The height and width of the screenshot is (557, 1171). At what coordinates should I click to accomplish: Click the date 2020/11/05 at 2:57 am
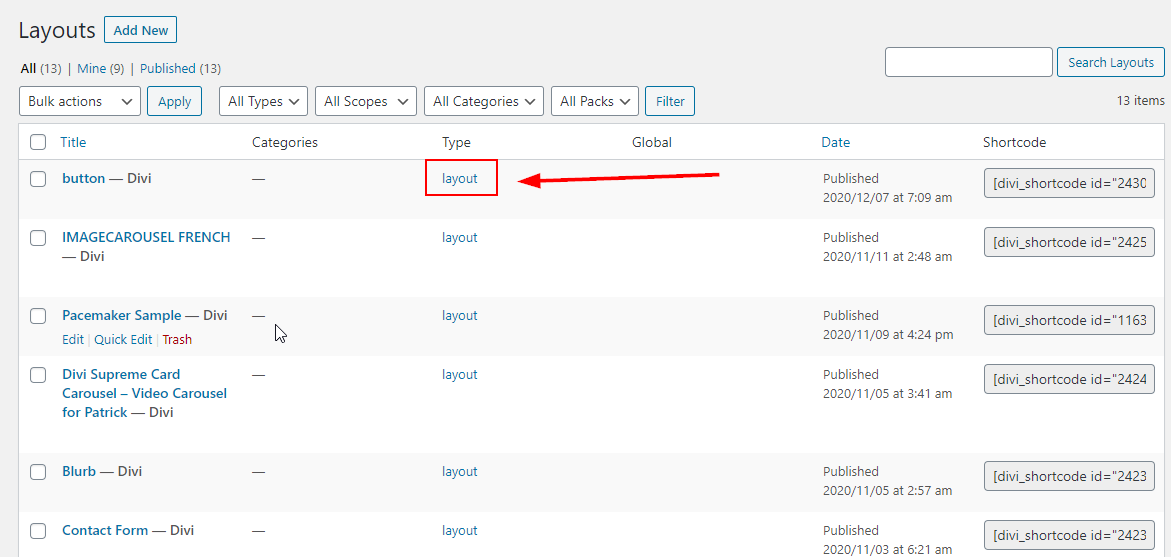tap(887, 491)
